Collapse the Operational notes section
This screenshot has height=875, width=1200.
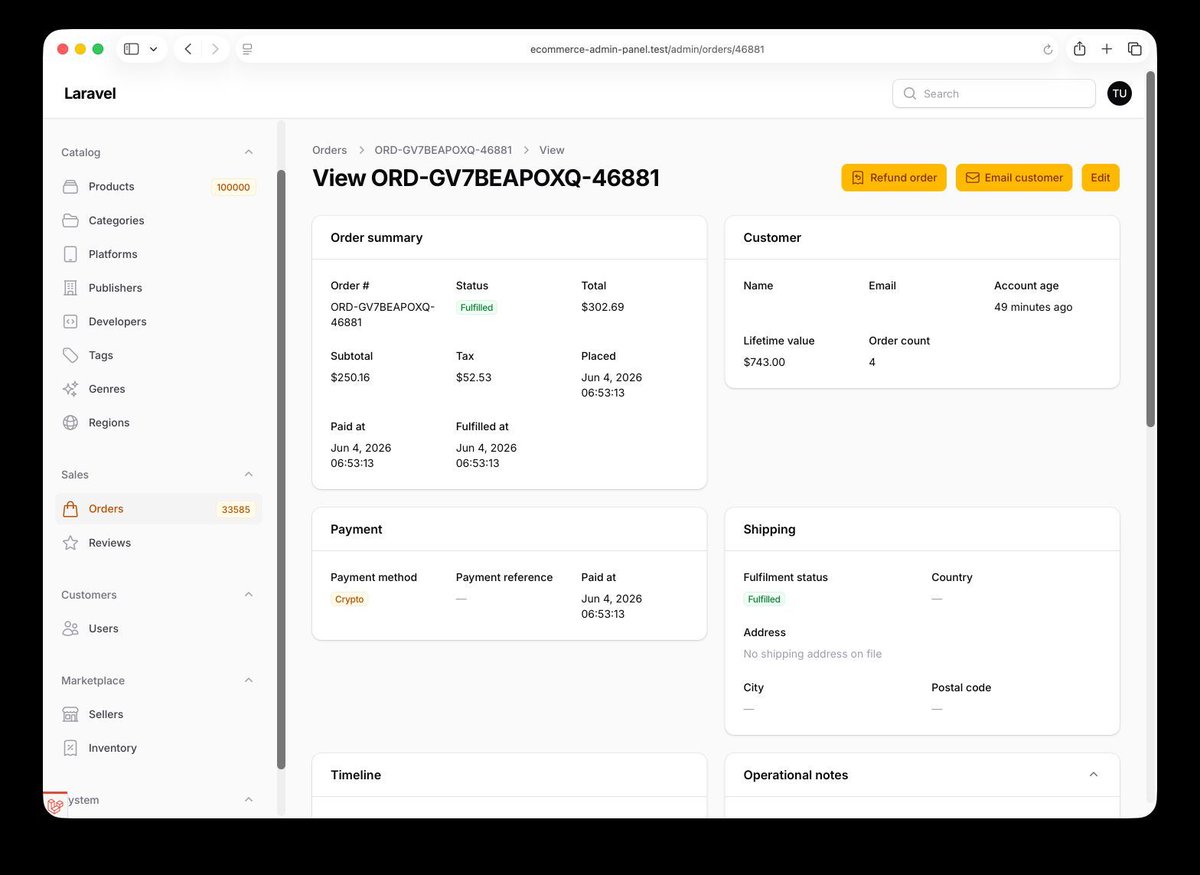point(1093,775)
